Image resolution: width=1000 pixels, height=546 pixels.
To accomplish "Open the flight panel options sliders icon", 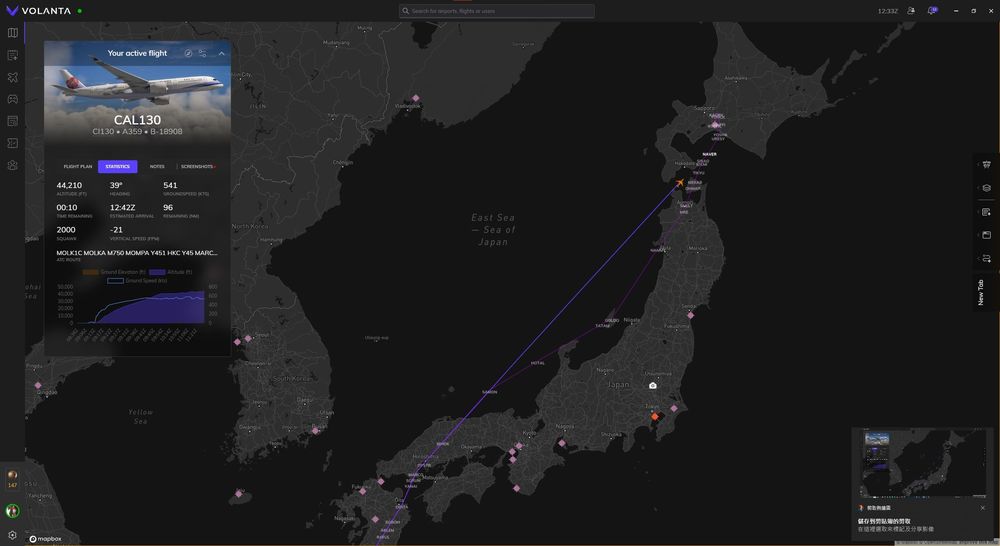I will (203, 53).
